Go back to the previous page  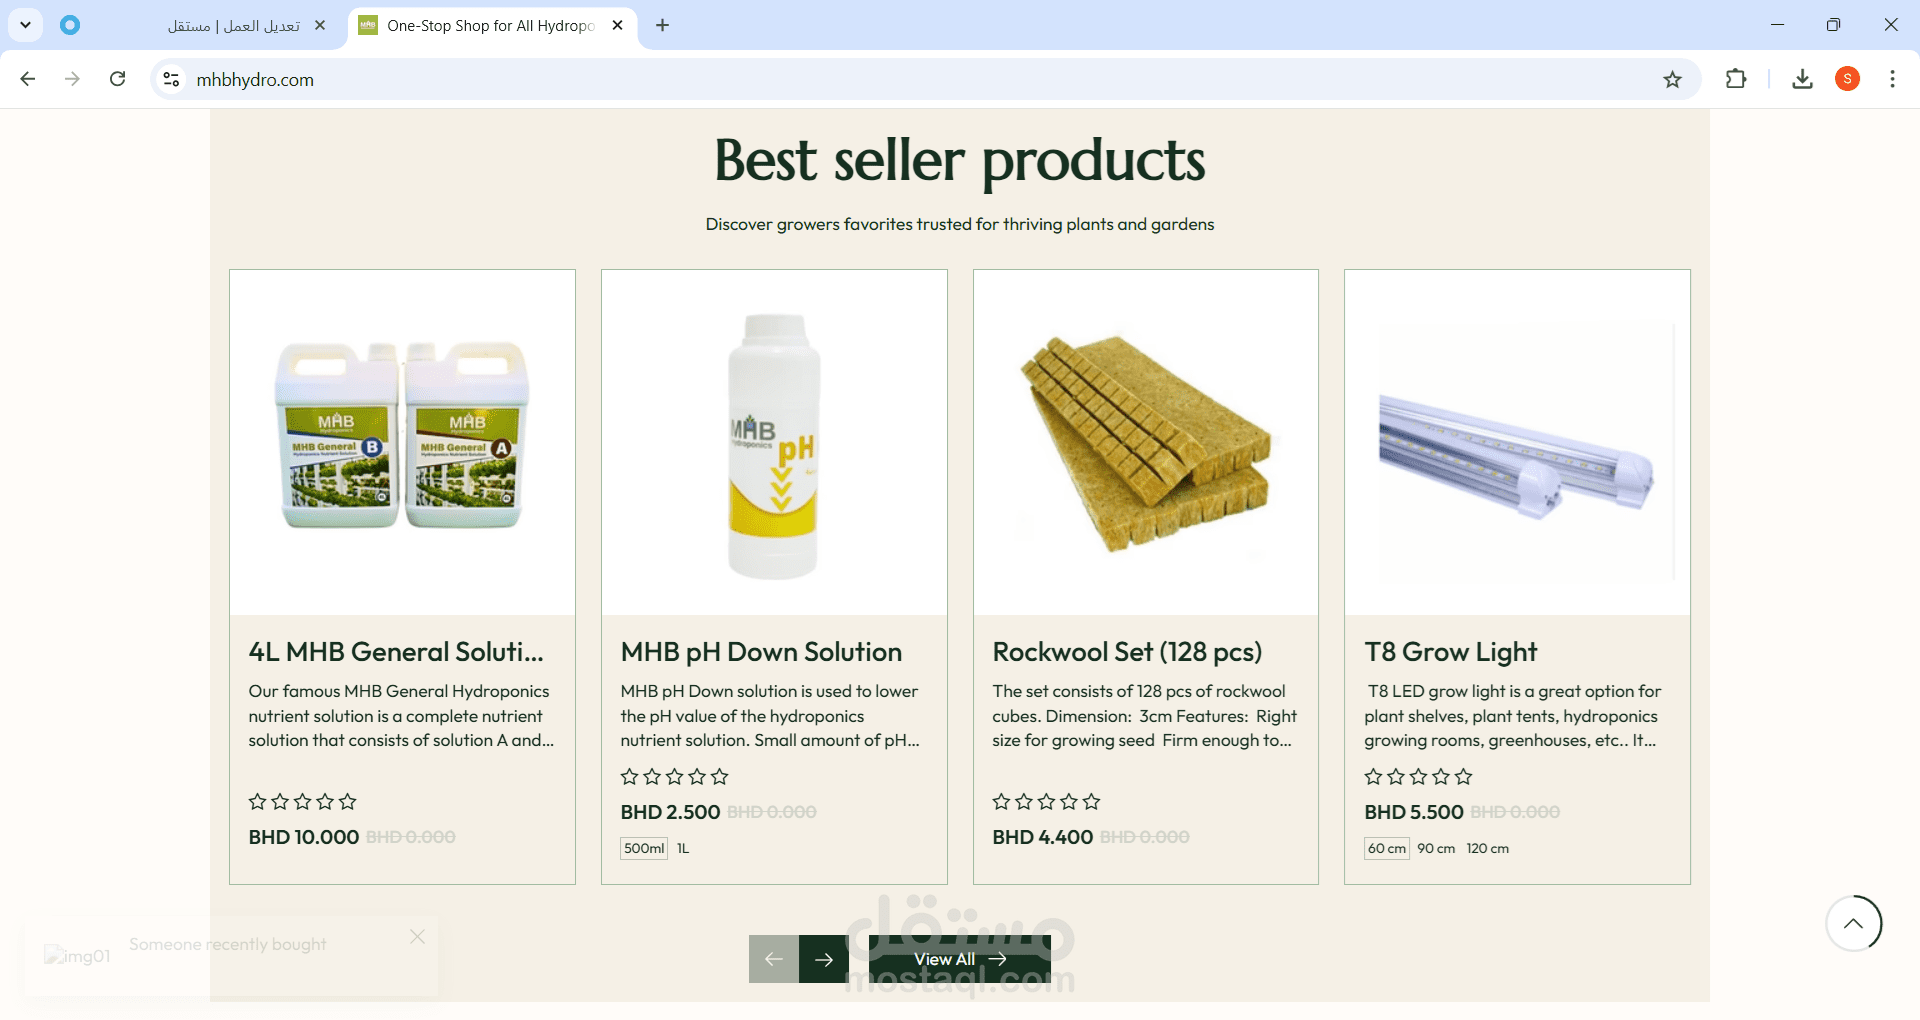pyautogui.click(x=28, y=79)
